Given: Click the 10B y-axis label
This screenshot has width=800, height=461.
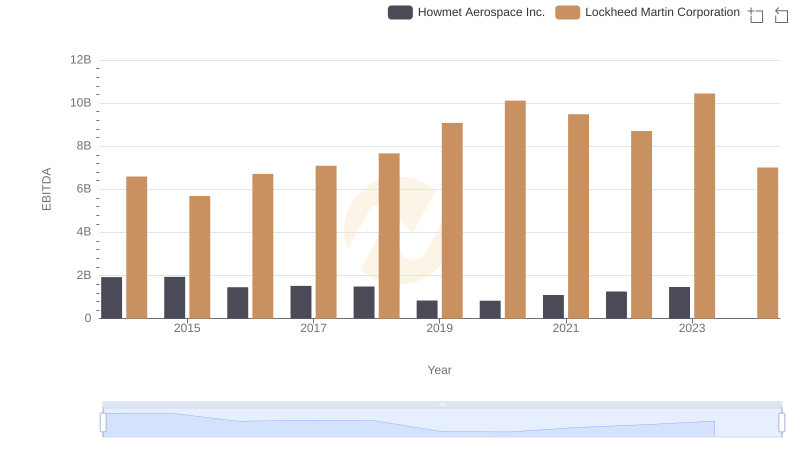Looking at the screenshot, I should point(81,103).
